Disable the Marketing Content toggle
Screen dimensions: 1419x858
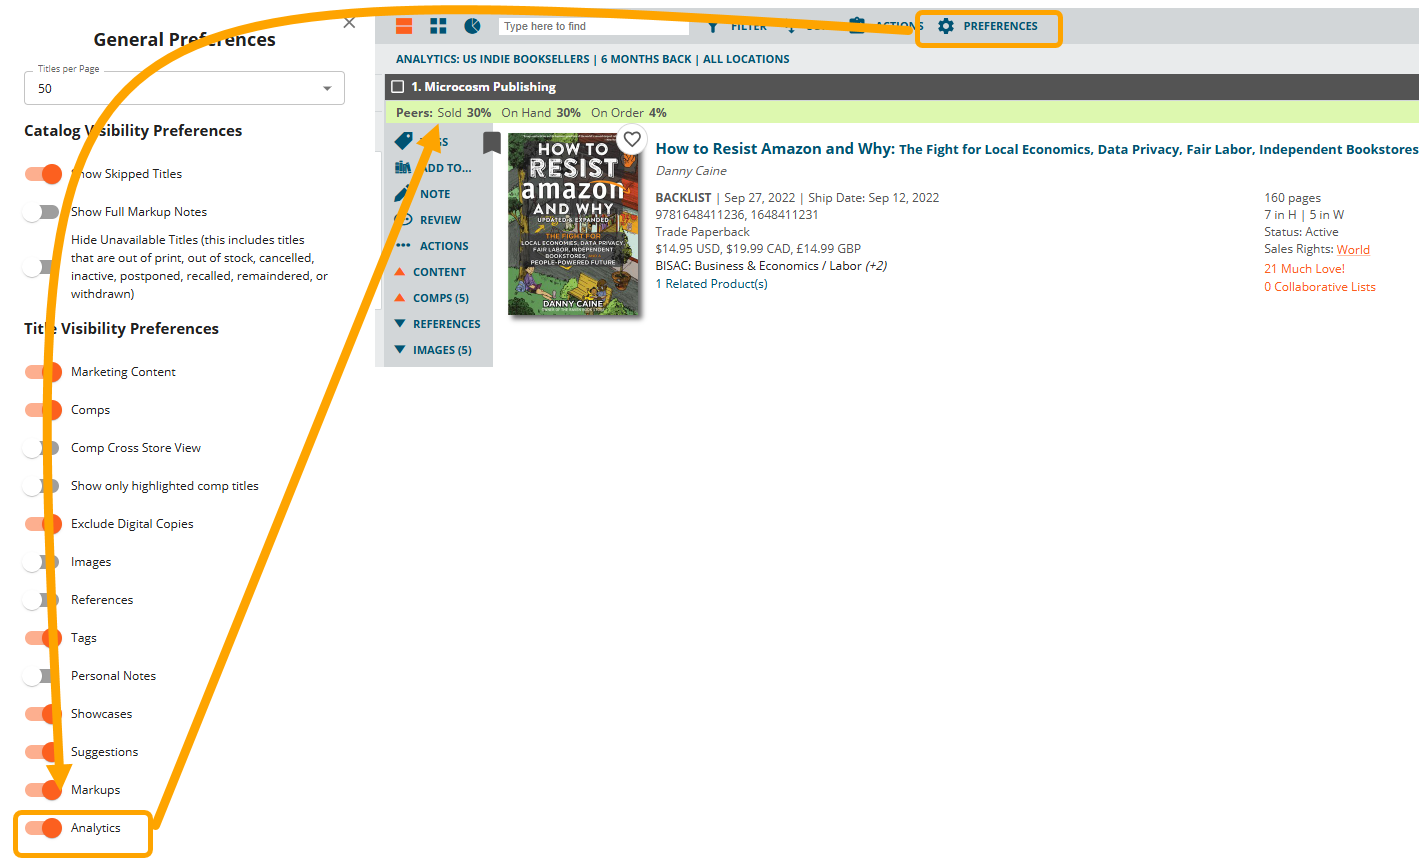pos(43,372)
